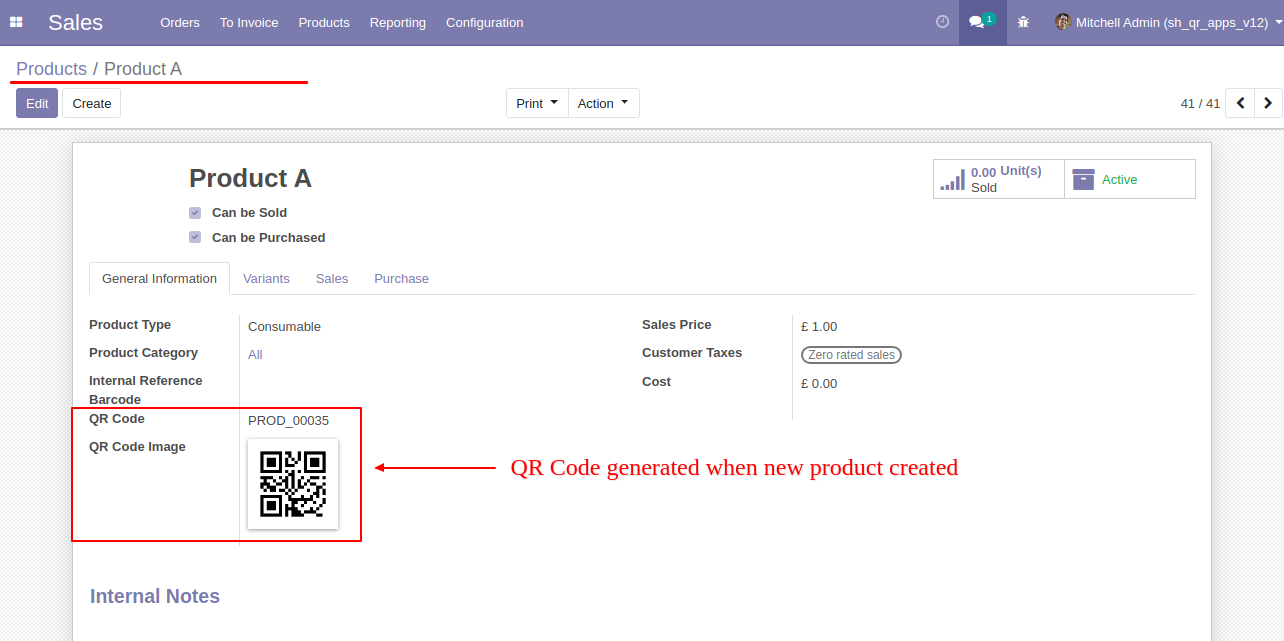Click the sales bar chart icon
Viewport: 1284px width, 641px height.
click(x=952, y=180)
